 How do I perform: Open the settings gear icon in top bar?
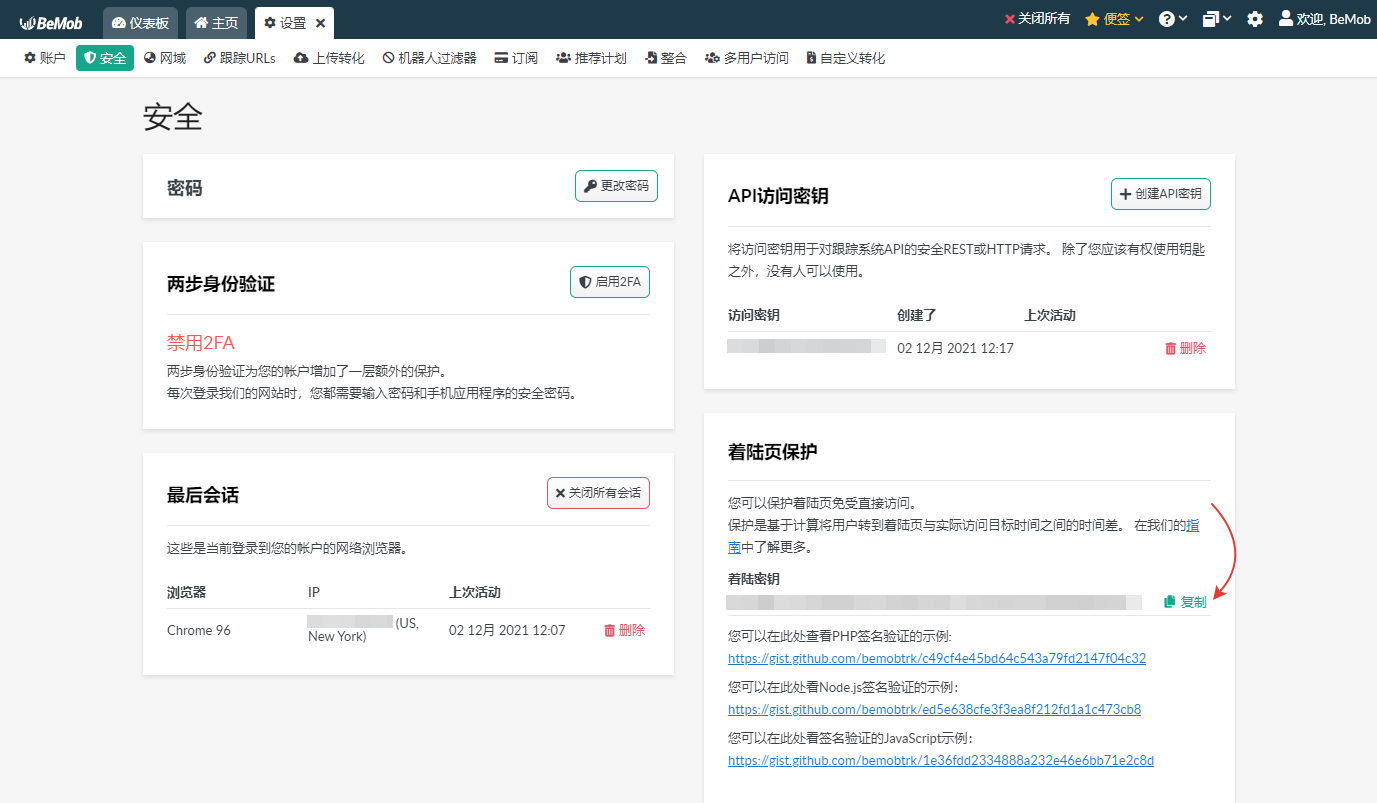tap(1255, 19)
